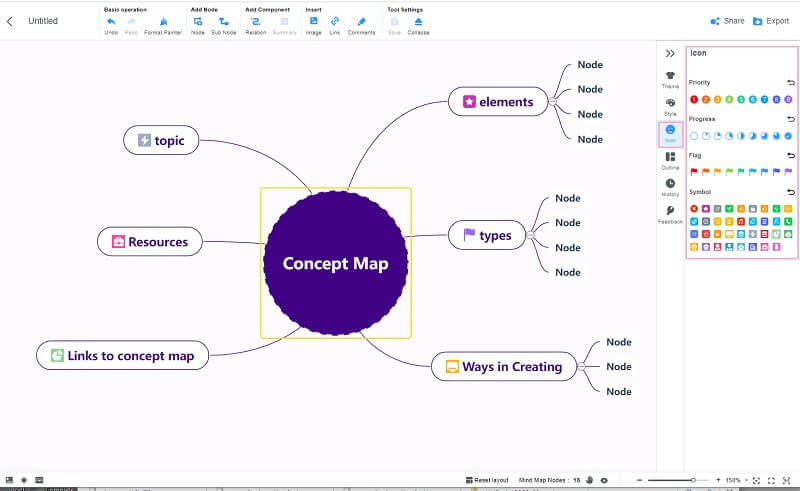Enter full screen with the bottom-right icon

click(771, 480)
